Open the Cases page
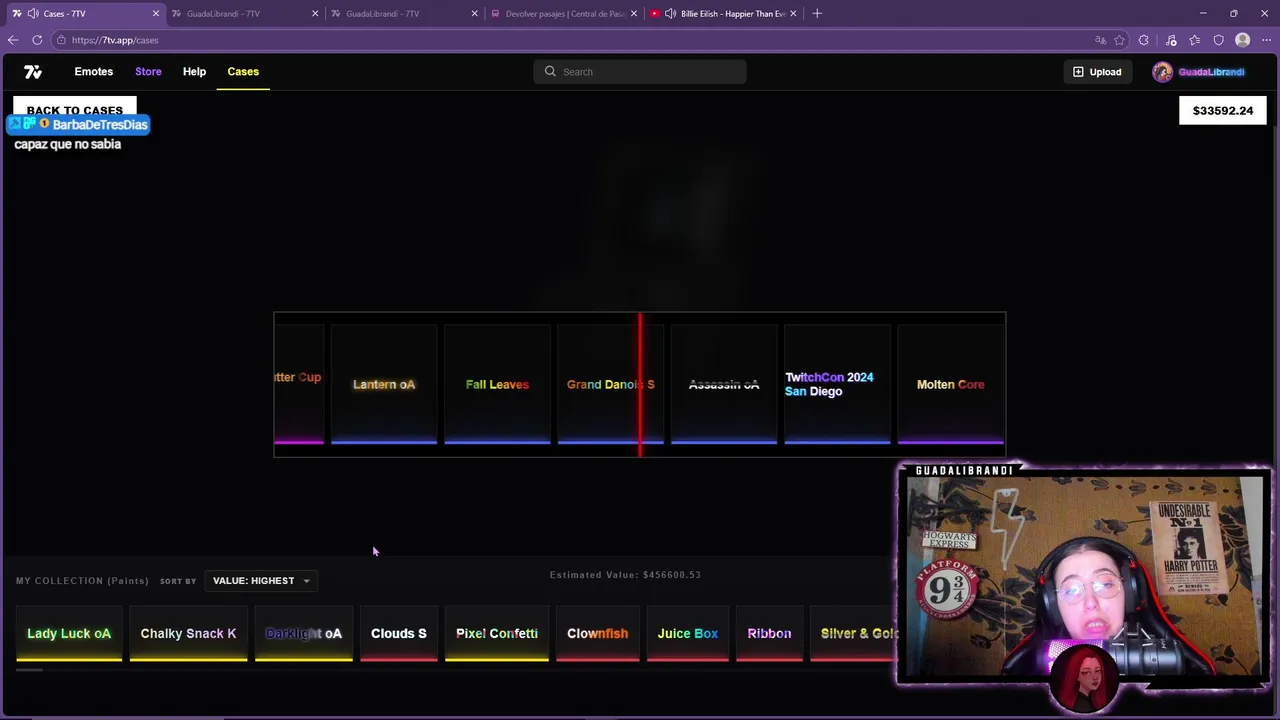Screen dimensions: 1280x720 pos(243,72)
